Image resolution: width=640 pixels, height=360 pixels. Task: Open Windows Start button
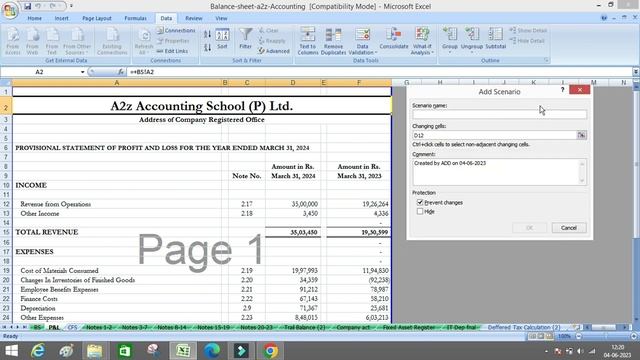point(11,351)
